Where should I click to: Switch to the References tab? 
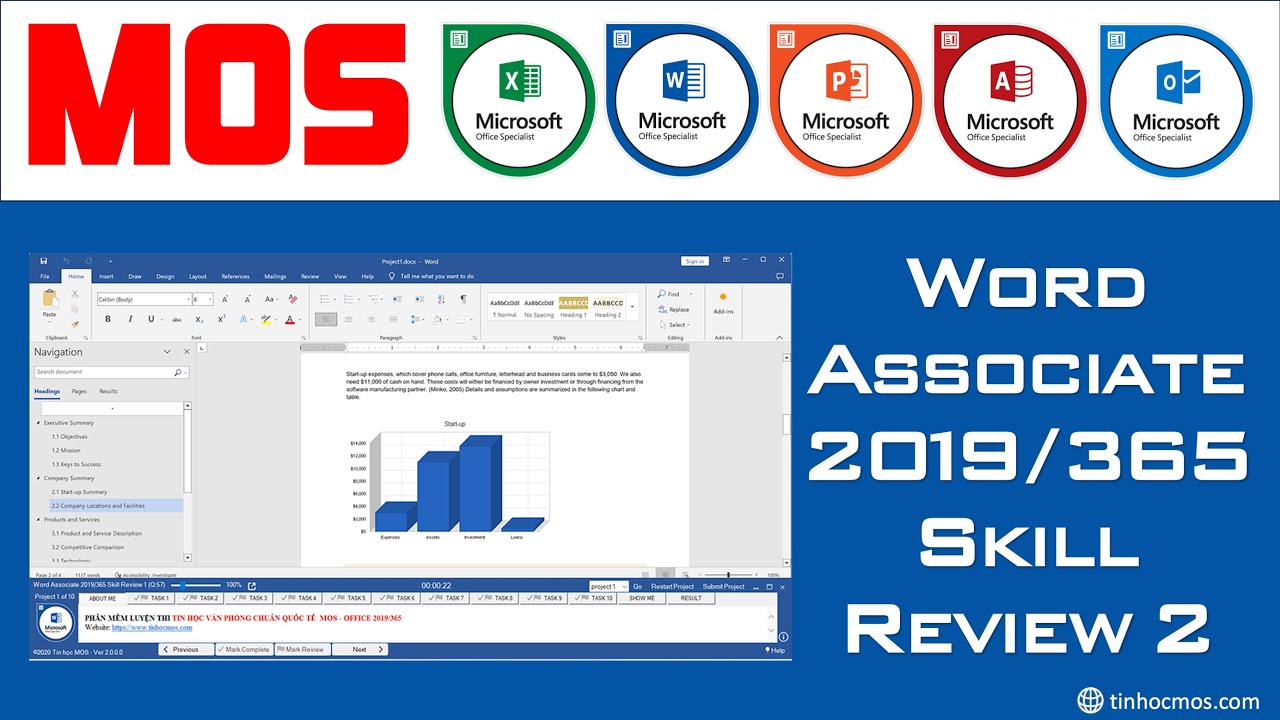point(235,276)
